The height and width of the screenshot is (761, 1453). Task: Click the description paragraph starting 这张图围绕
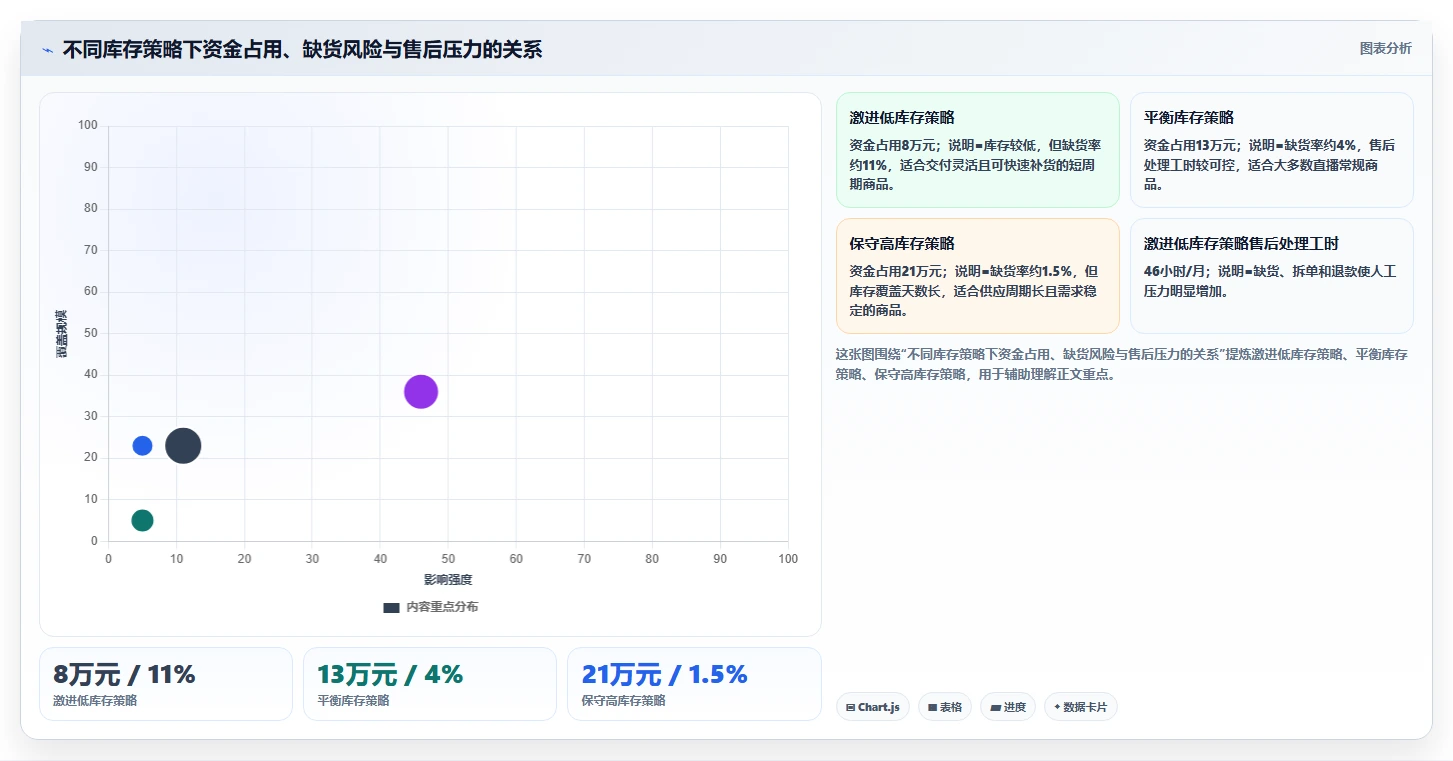point(1121,364)
